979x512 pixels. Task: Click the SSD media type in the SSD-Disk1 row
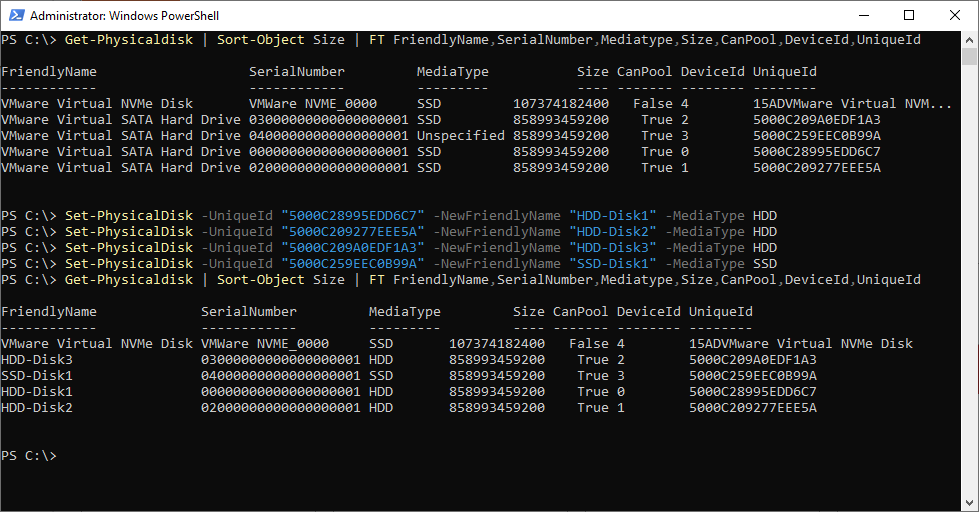(381, 376)
